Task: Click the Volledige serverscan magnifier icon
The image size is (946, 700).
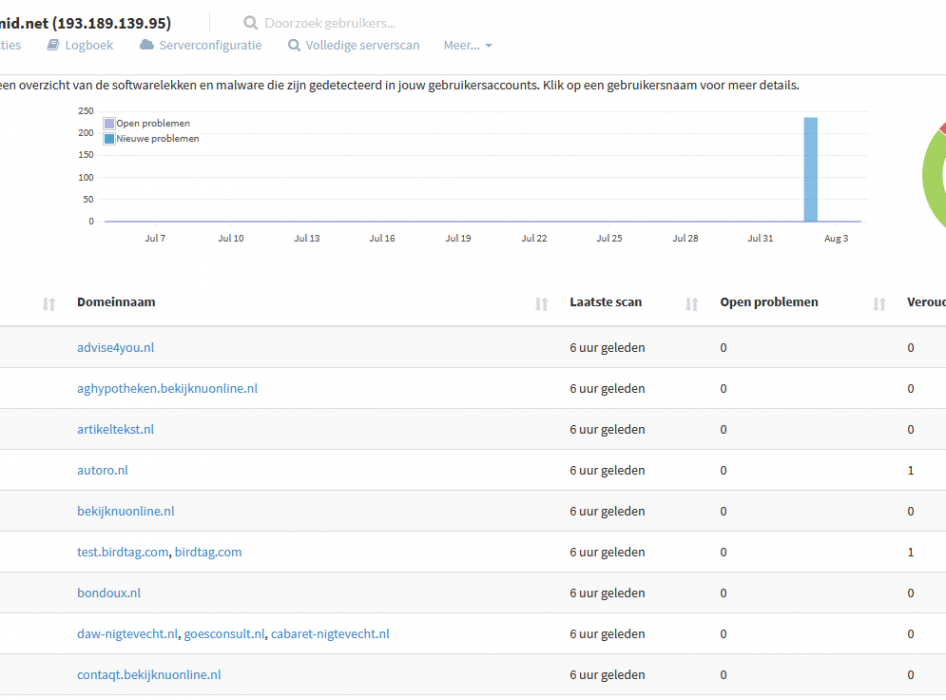Action: click(x=294, y=45)
